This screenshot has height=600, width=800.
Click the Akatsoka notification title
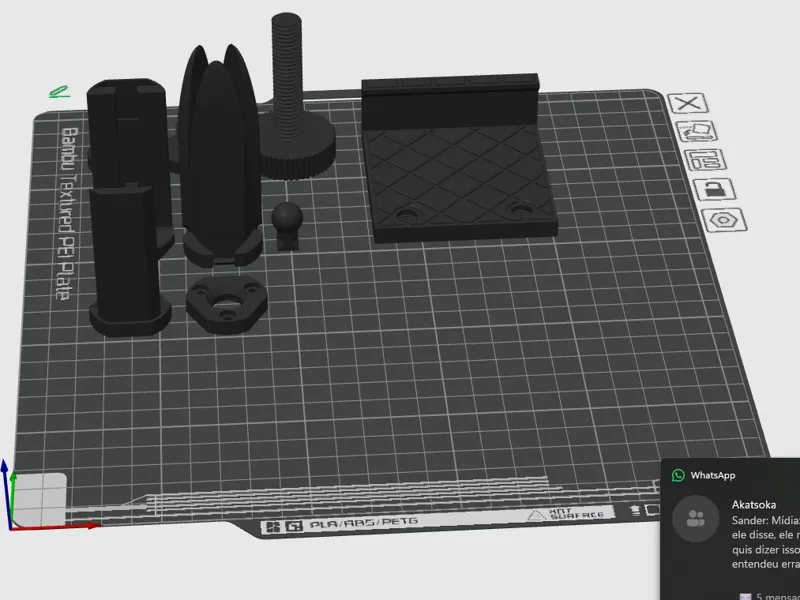(x=754, y=505)
